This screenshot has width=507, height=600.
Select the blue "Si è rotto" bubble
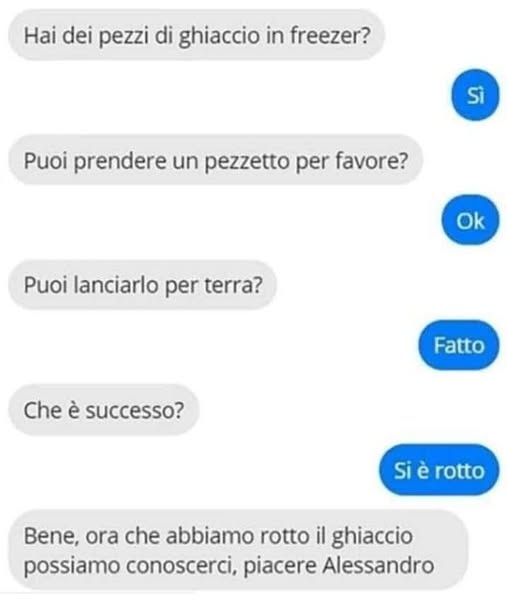click(439, 470)
